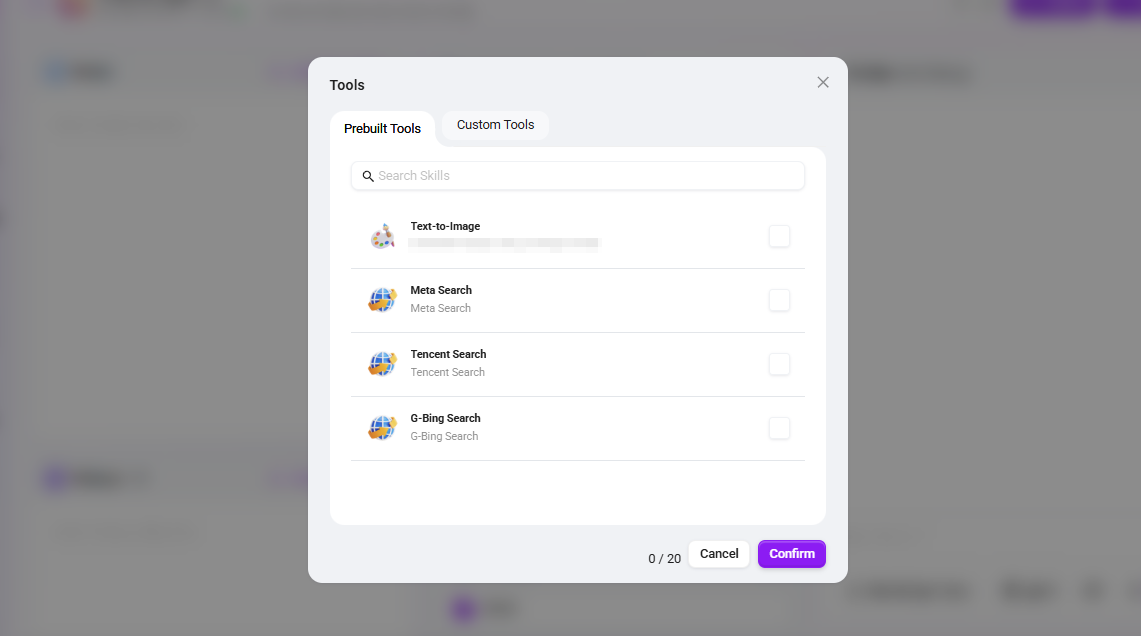
Task: Enable the Meta Search checkbox
Action: (779, 300)
